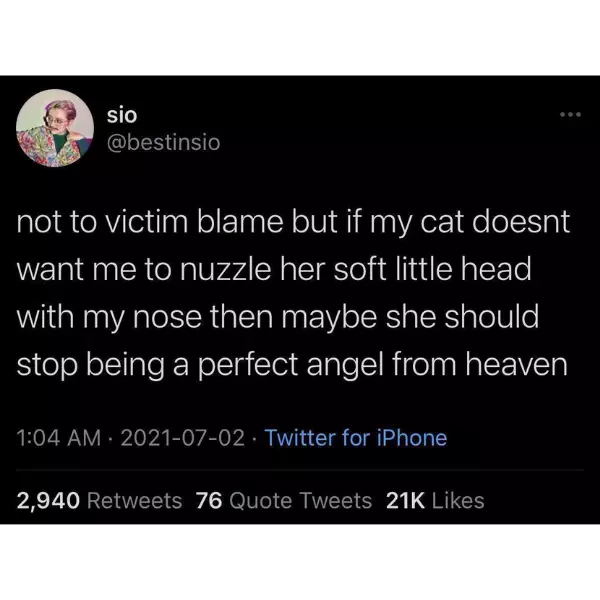
Task: View the 2,940 Retweets list
Action: pos(99,501)
